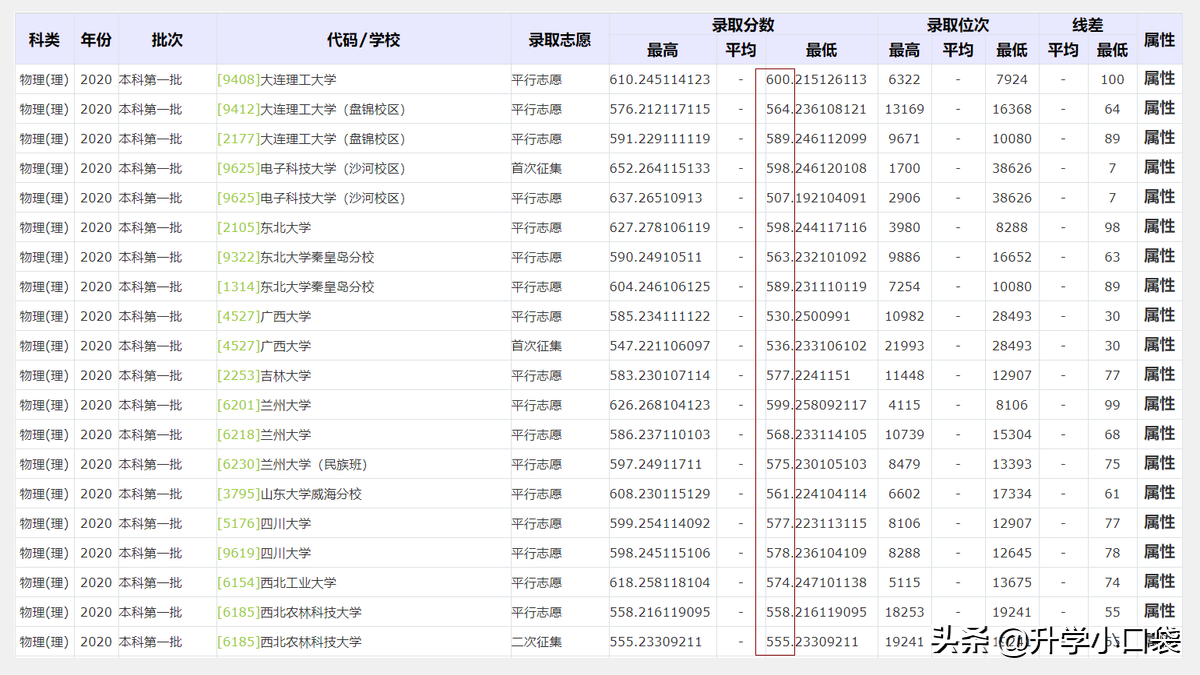Select the highest score 652.264115133
This screenshot has width=1200, height=675.
(x=660, y=169)
